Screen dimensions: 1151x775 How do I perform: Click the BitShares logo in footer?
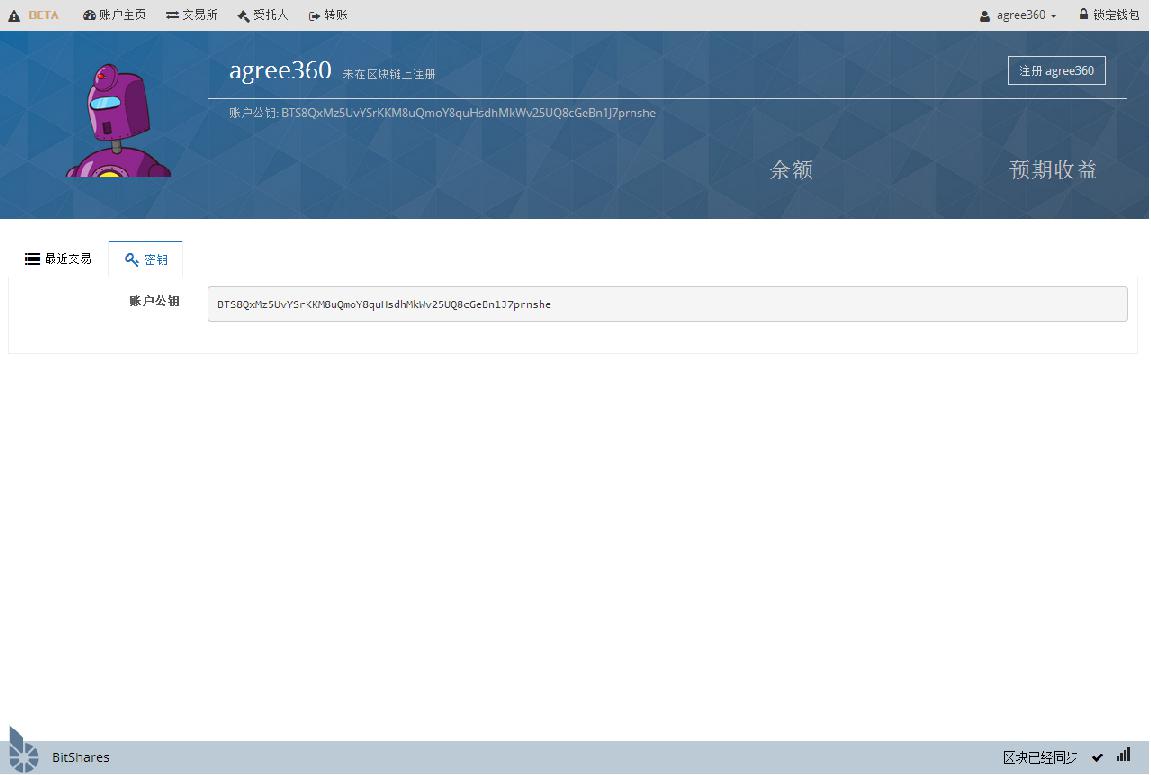pyautogui.click(x=23, y=751)
